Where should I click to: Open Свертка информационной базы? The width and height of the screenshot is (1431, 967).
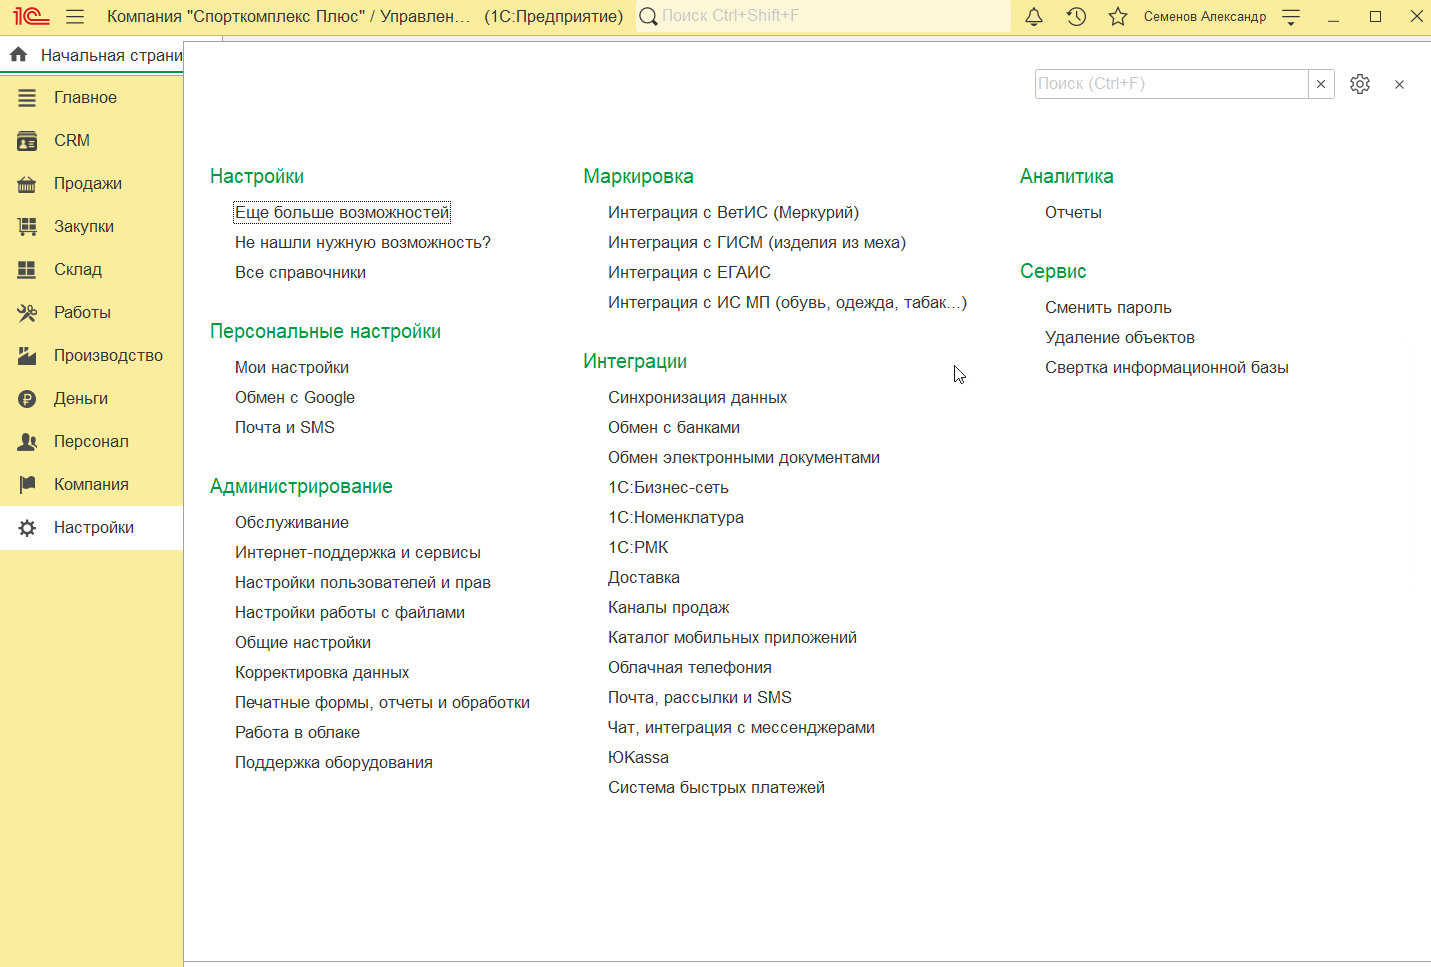tap(1167, 367)
